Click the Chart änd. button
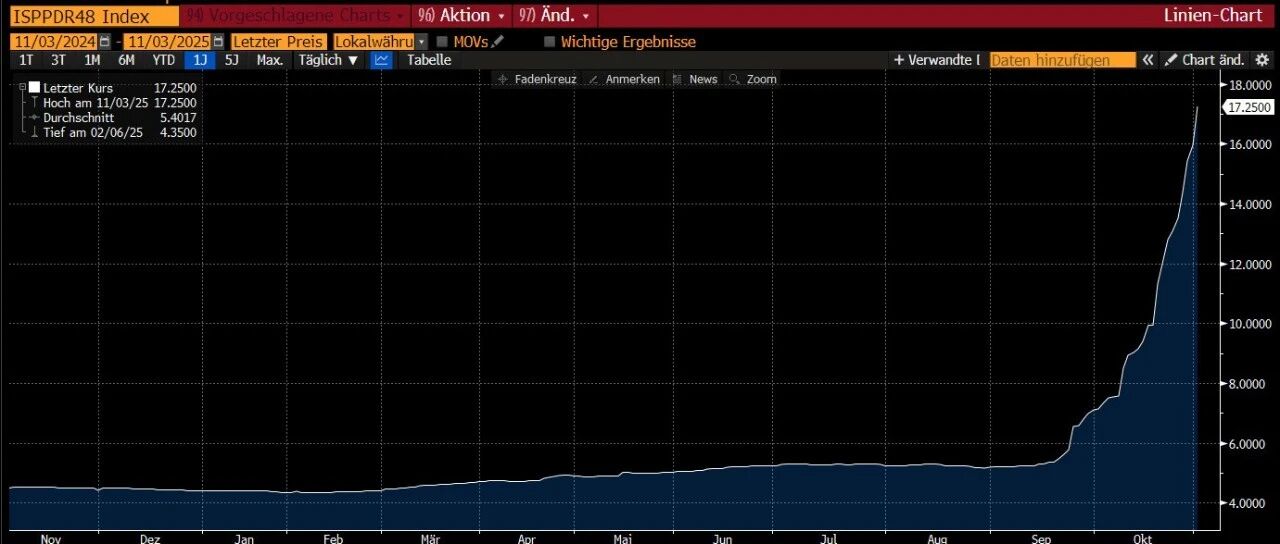The width and height of the screenshot is (1280, 544). pos(1205,60)
